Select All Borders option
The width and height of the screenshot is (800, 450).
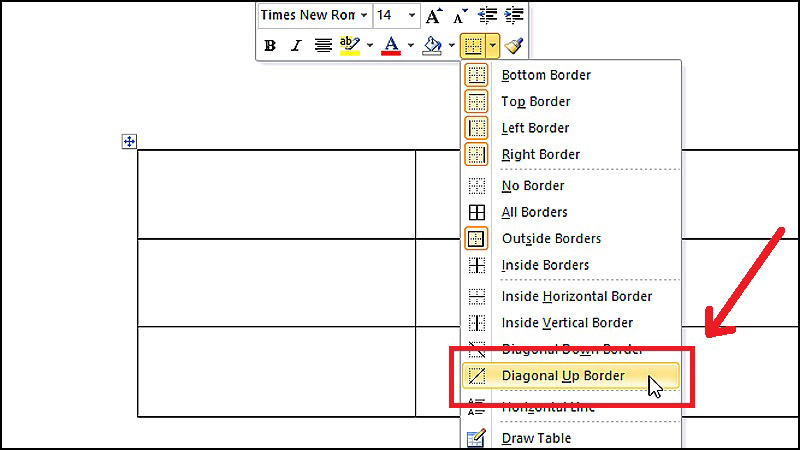click(571, 212)
